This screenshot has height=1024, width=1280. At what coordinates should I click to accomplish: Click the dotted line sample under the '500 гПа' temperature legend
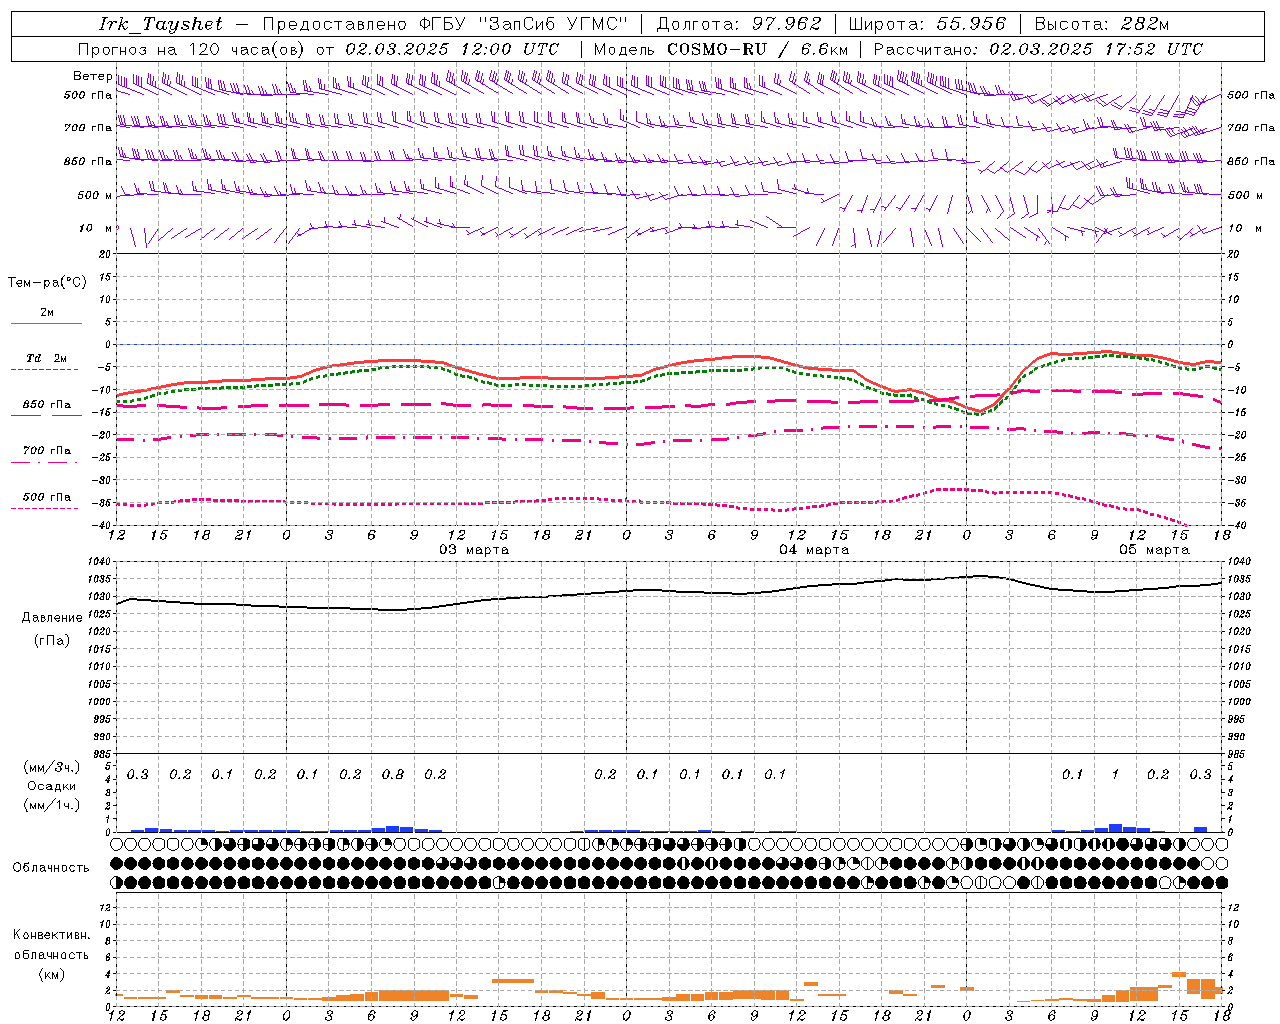45,509
